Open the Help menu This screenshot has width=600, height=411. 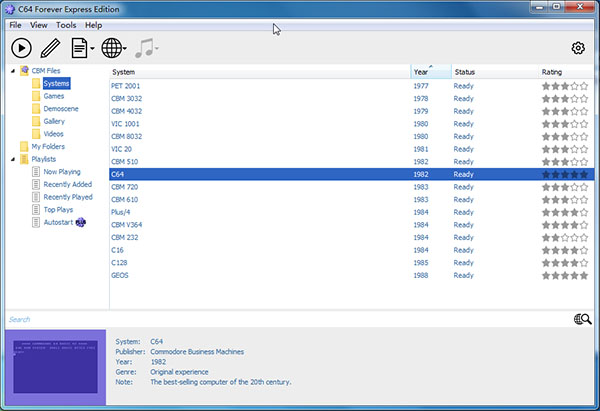[x=93, y=25]
